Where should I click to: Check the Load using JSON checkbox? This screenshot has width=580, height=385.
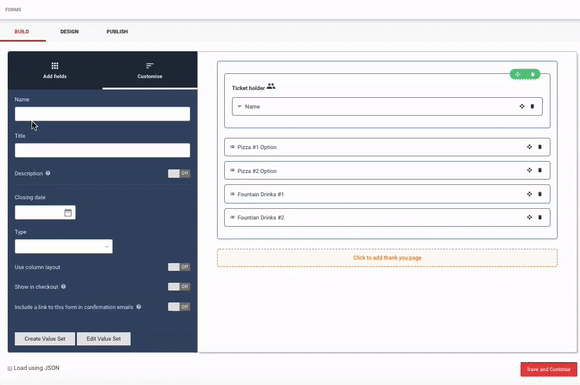(10, 368)
